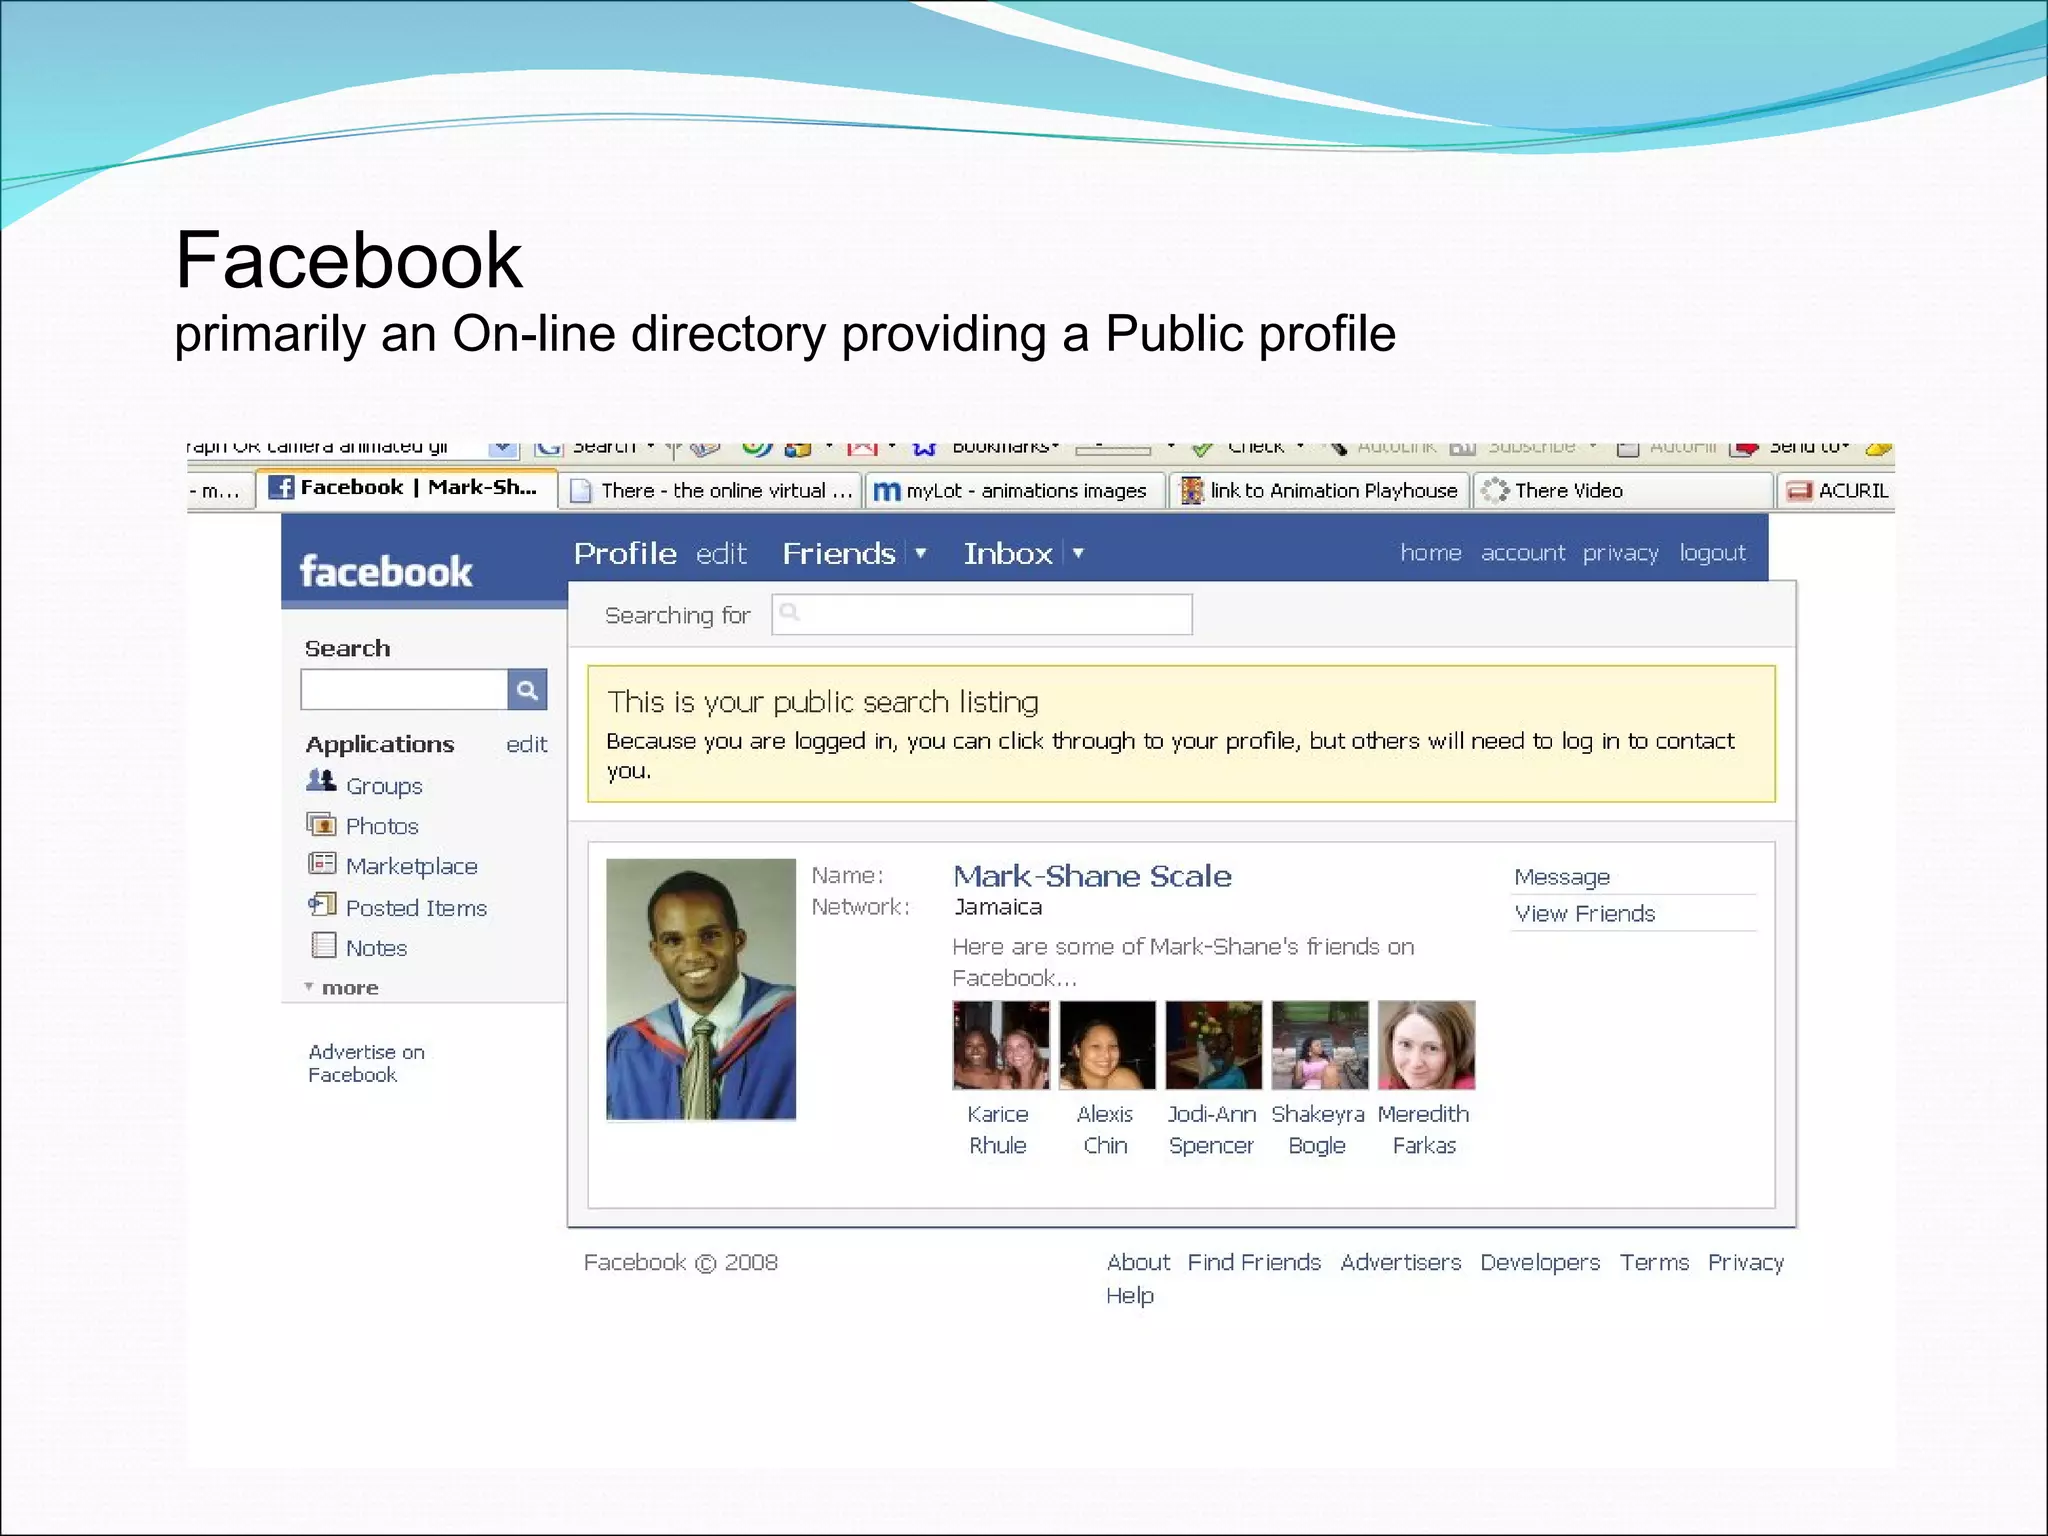Screen dimensions: 2048x1536
Task: Open the toolbar search box dropdown arrow
Action: point(503,448)
